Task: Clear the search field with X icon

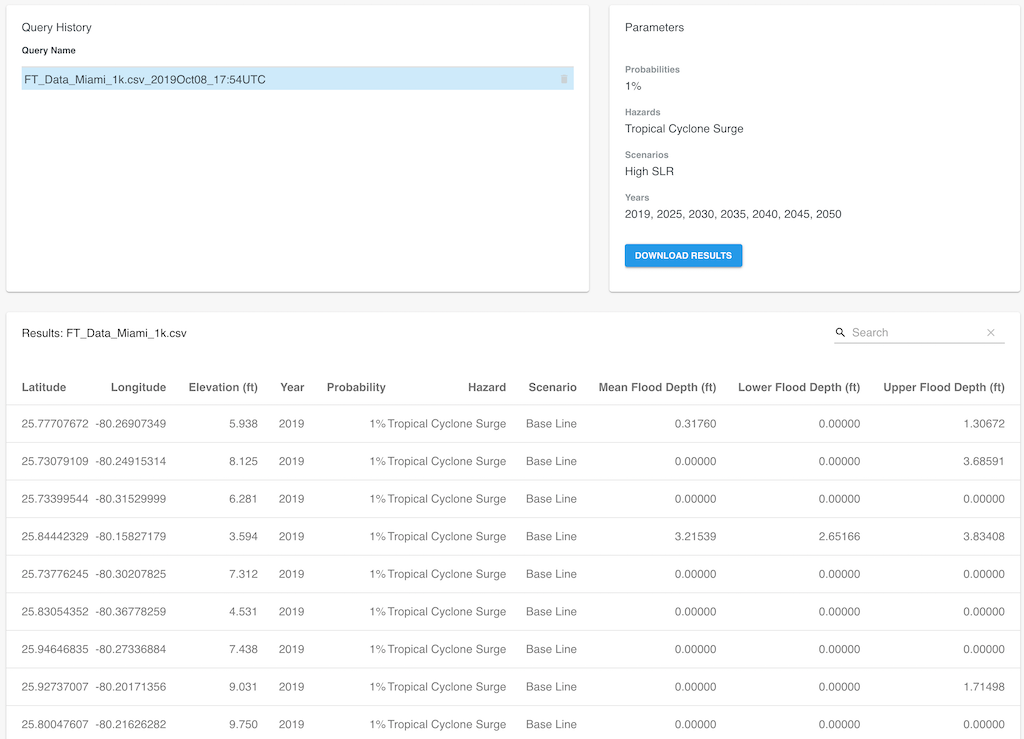Action: pos(990,333)
